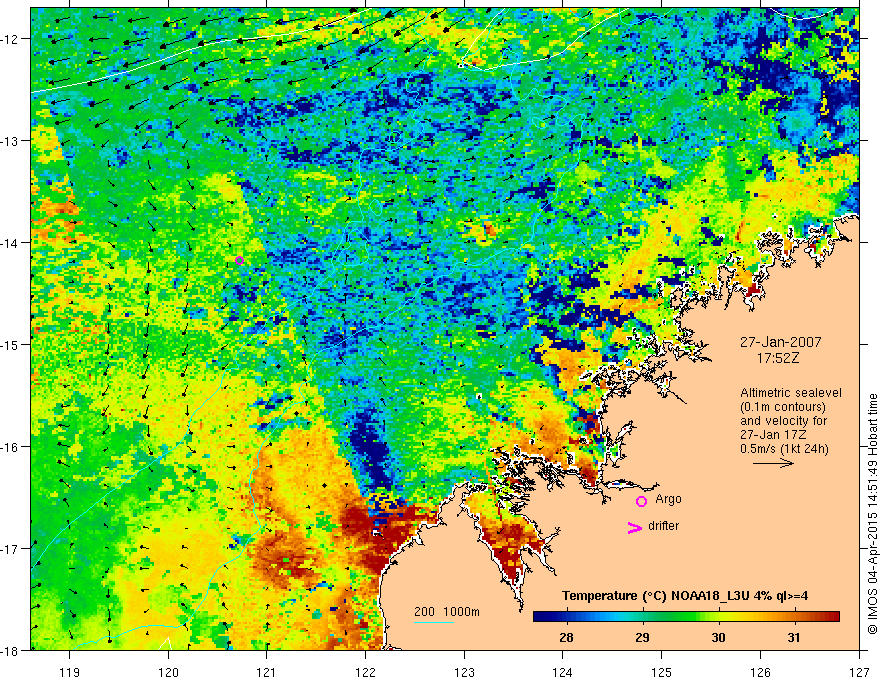The height and width of the screenshot is (680, 880).
Task: Click the magenta drifter arrow symbol in legend
Action: (x=634, y=528)
